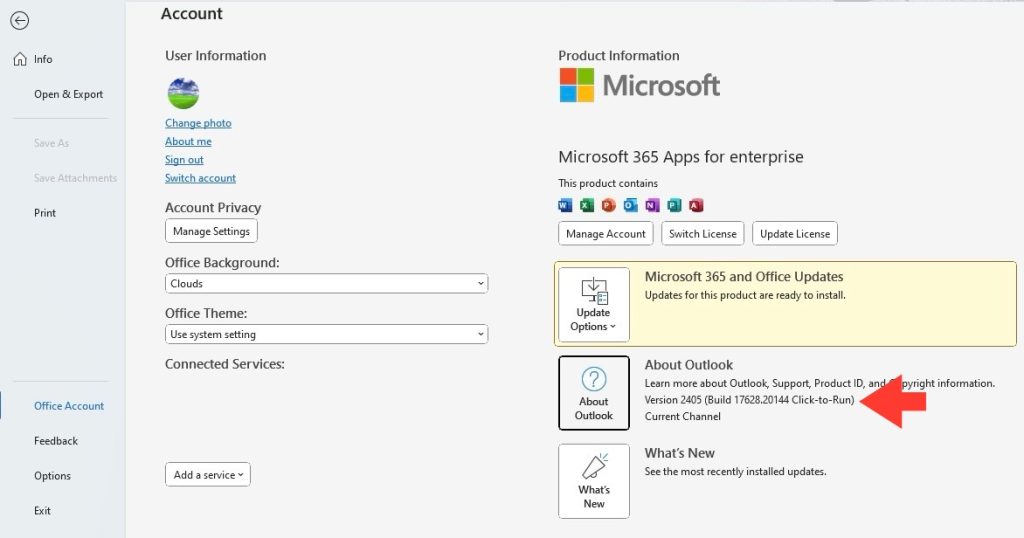Click the Access app icon

pos(696,206)
